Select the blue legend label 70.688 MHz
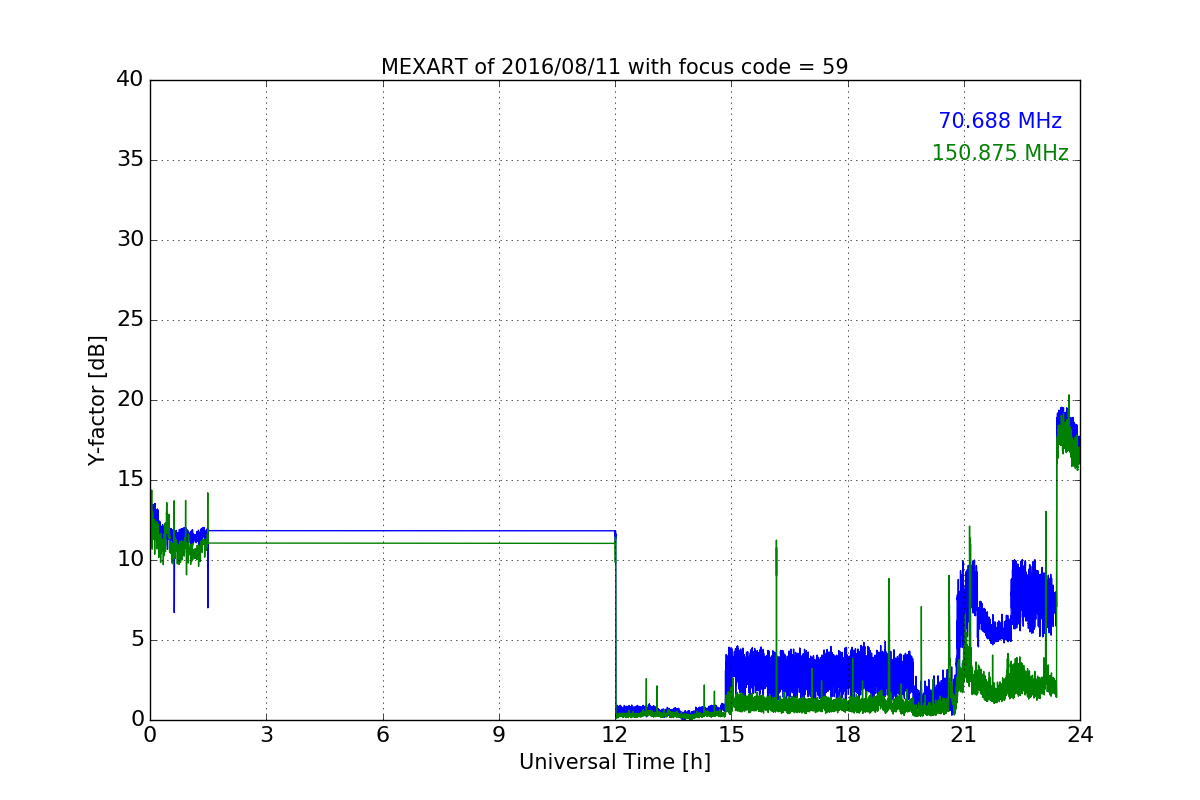Screen dimensions: 1200x800 click(x=1000, y=121)
